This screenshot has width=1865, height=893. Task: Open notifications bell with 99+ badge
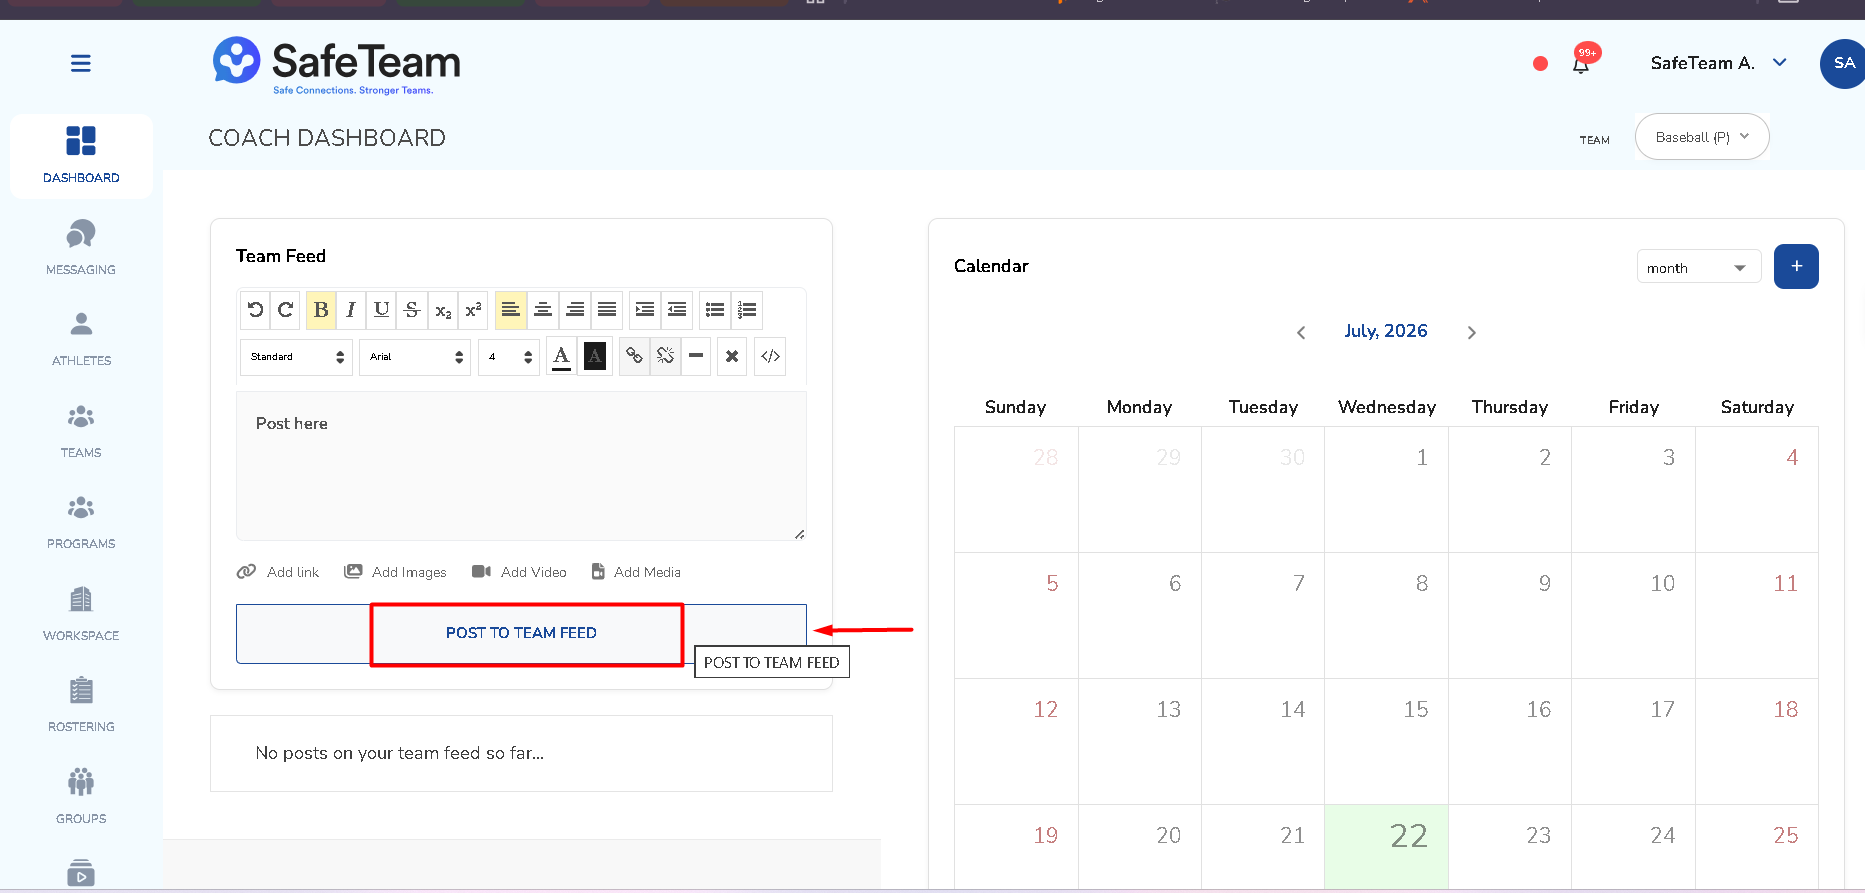pyautogui.click(x=1582, y=62)
